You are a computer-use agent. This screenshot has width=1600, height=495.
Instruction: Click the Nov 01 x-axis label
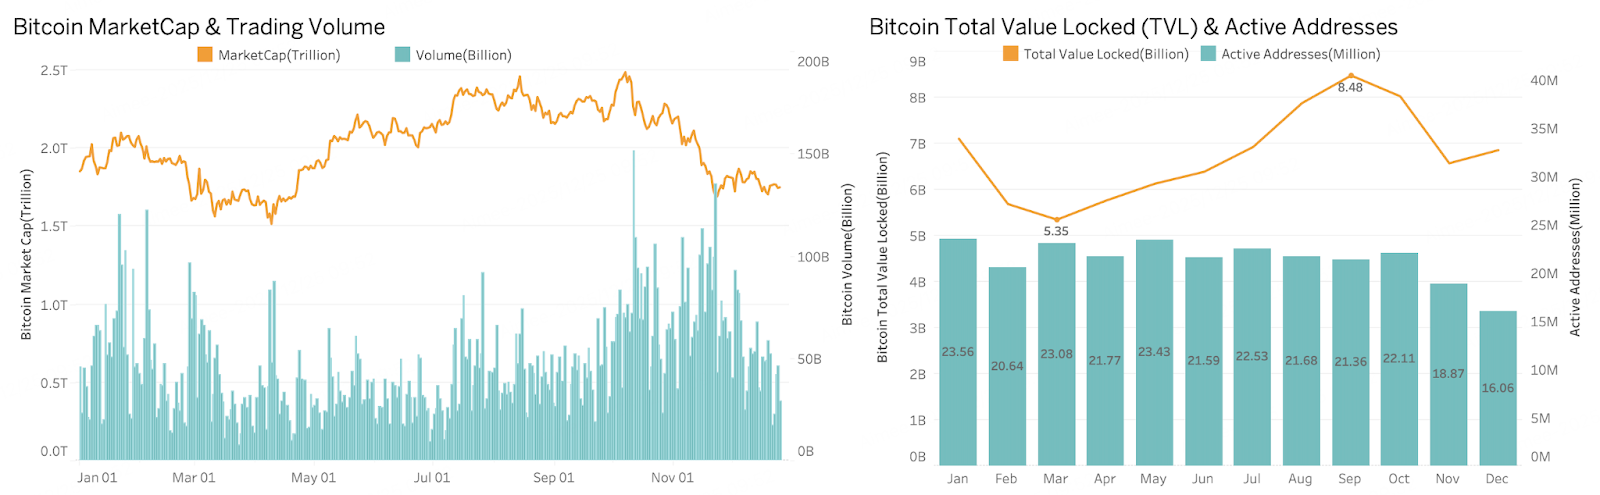[x=672, y=478]
